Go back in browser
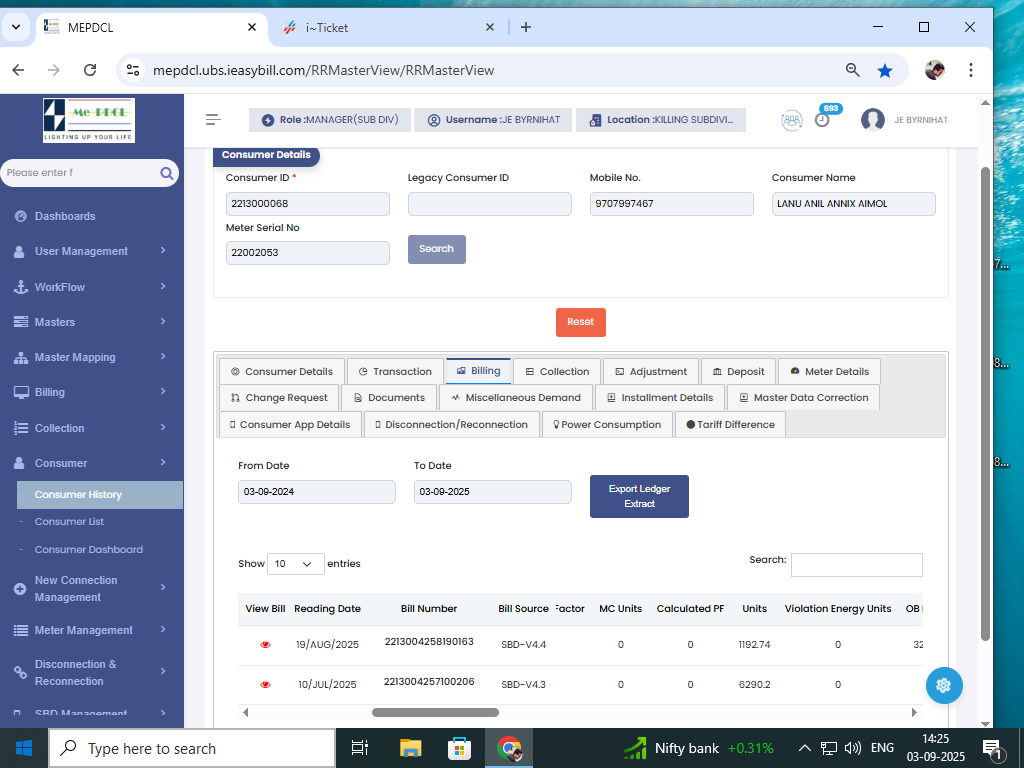The width and height of the screenshot is (1024, 768). [18, 70]
